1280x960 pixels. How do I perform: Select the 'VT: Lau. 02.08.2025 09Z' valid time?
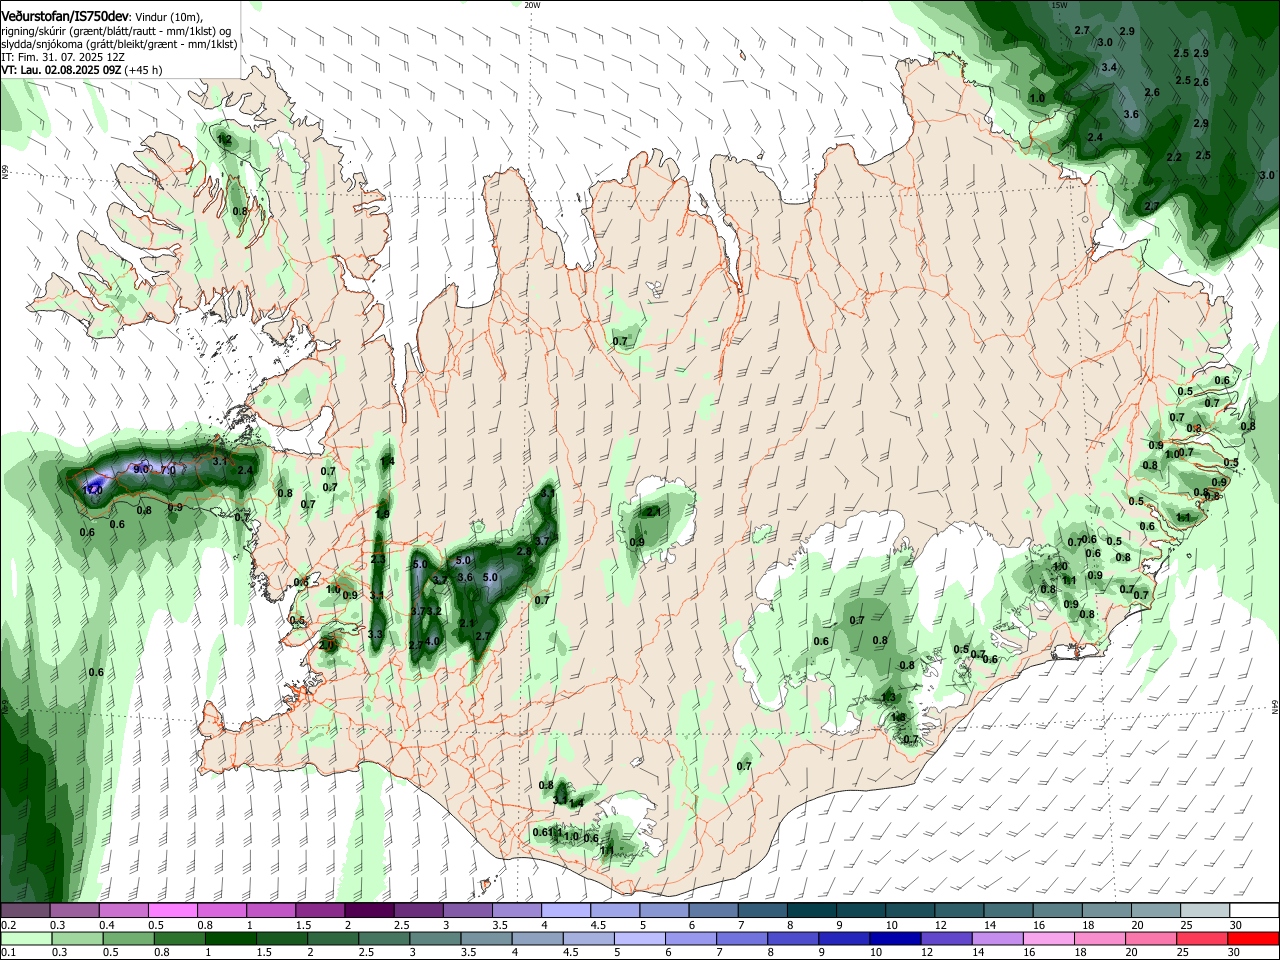click(x=61, y=70)
